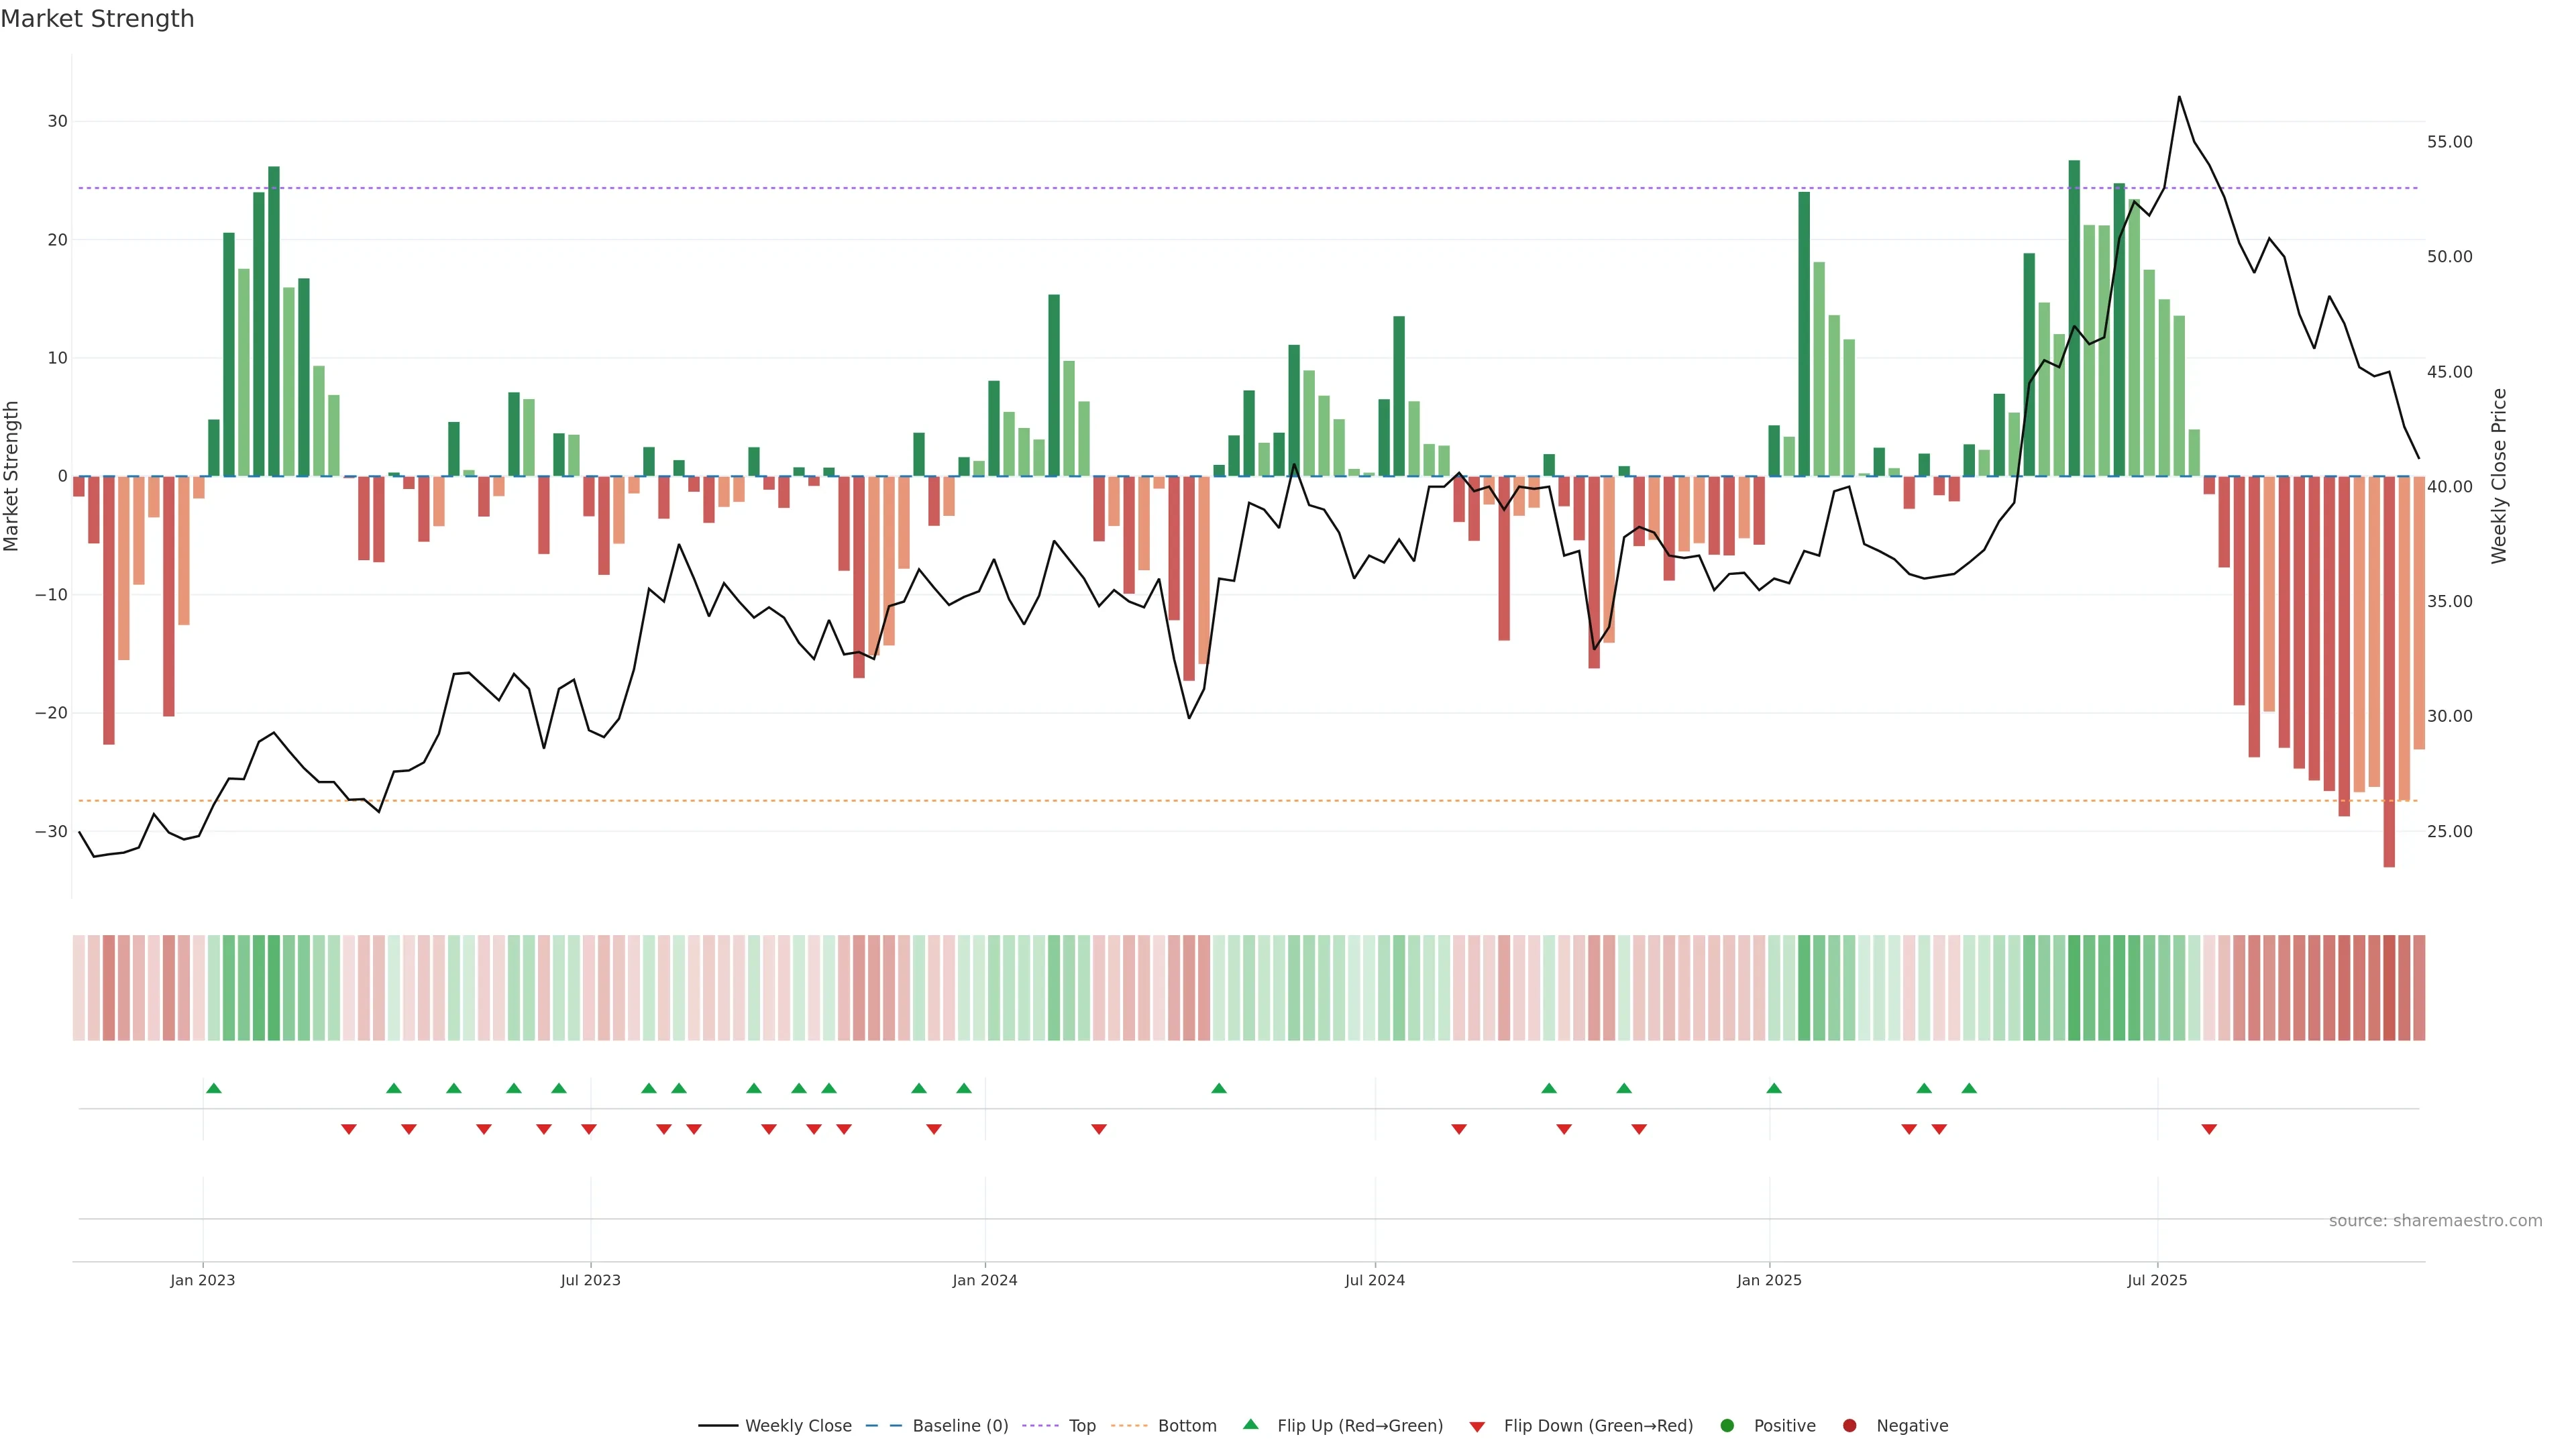The height and width of the screenshot is (1449, 2576).
Task: Click the first green flip-up marker near Jan 2023
Action: coord(213,1088)
